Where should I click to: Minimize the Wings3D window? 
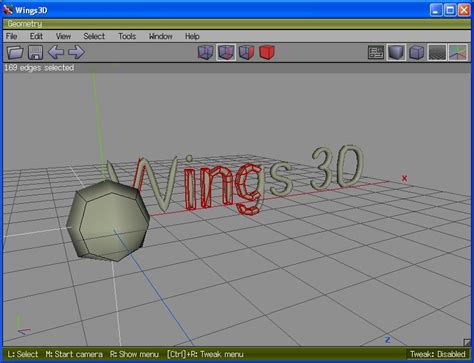(436, 10)
